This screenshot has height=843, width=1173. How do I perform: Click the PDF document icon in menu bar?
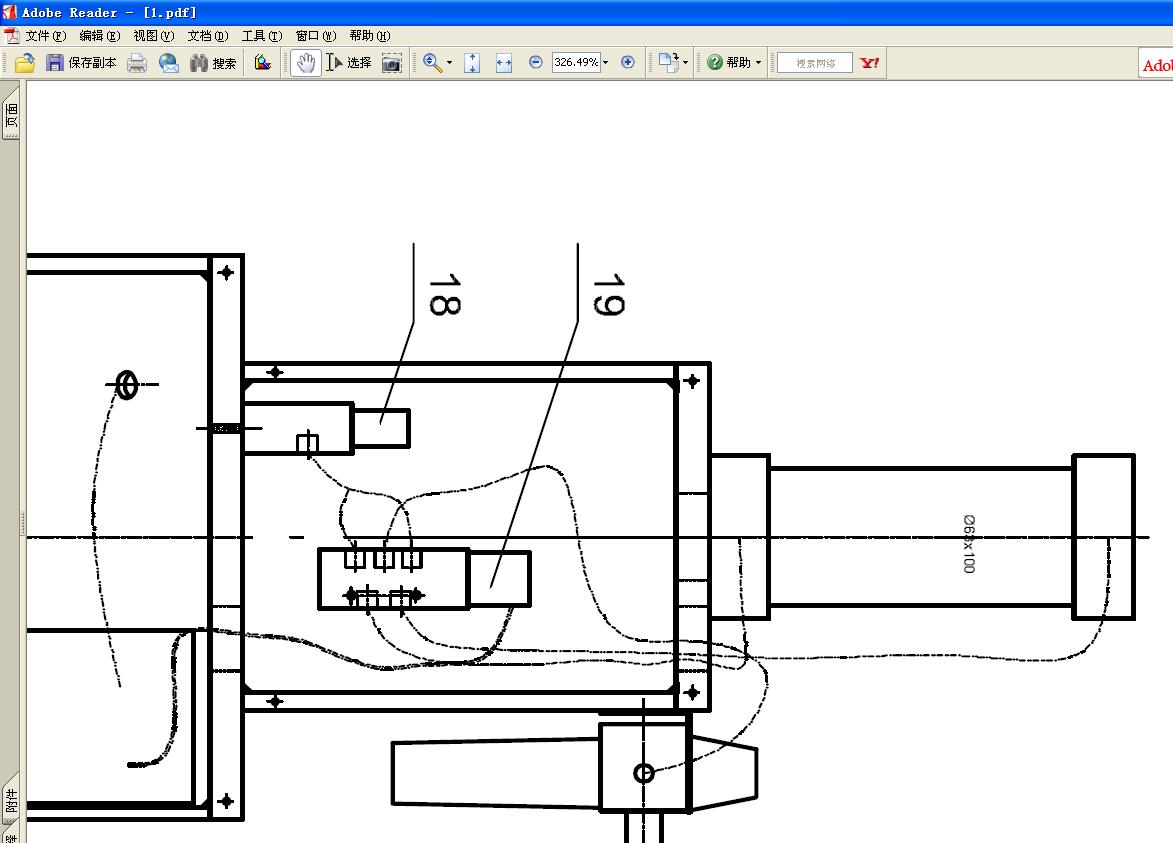click(12, 36)
